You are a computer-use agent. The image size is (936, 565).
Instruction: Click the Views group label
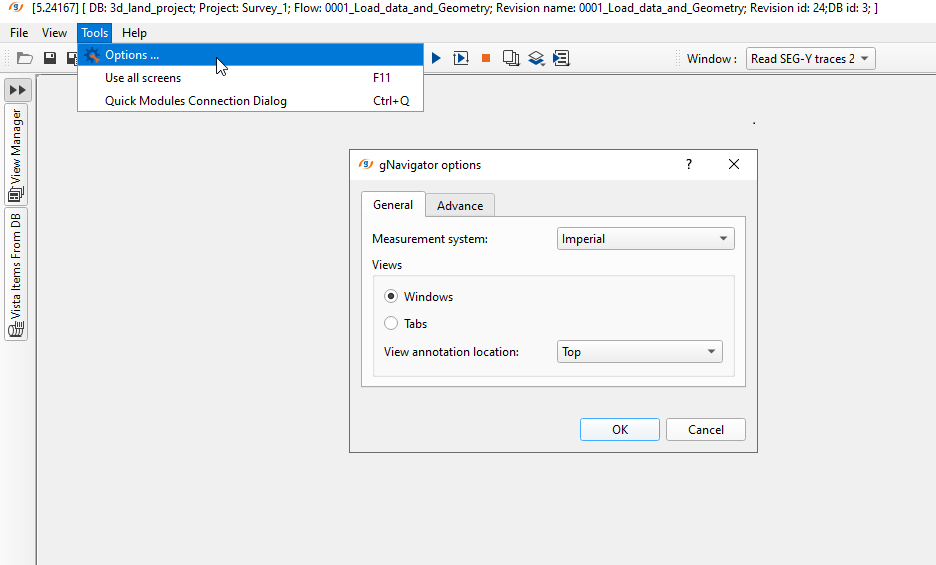pos(387,265)
